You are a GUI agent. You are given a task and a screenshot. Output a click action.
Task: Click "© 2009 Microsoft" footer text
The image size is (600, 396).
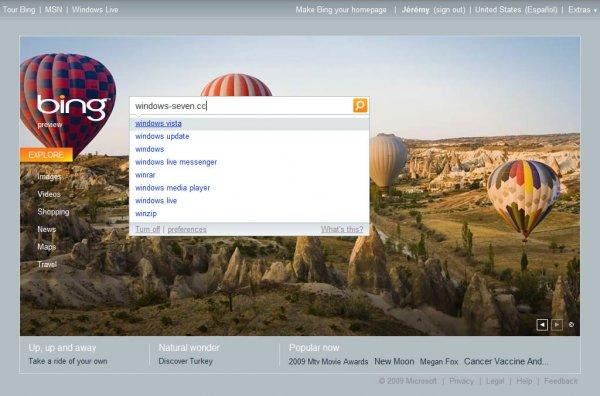[408, 381]
